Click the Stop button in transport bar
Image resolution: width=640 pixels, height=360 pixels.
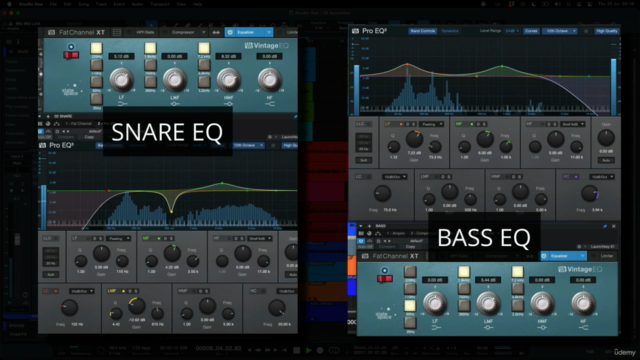[297, 350]
